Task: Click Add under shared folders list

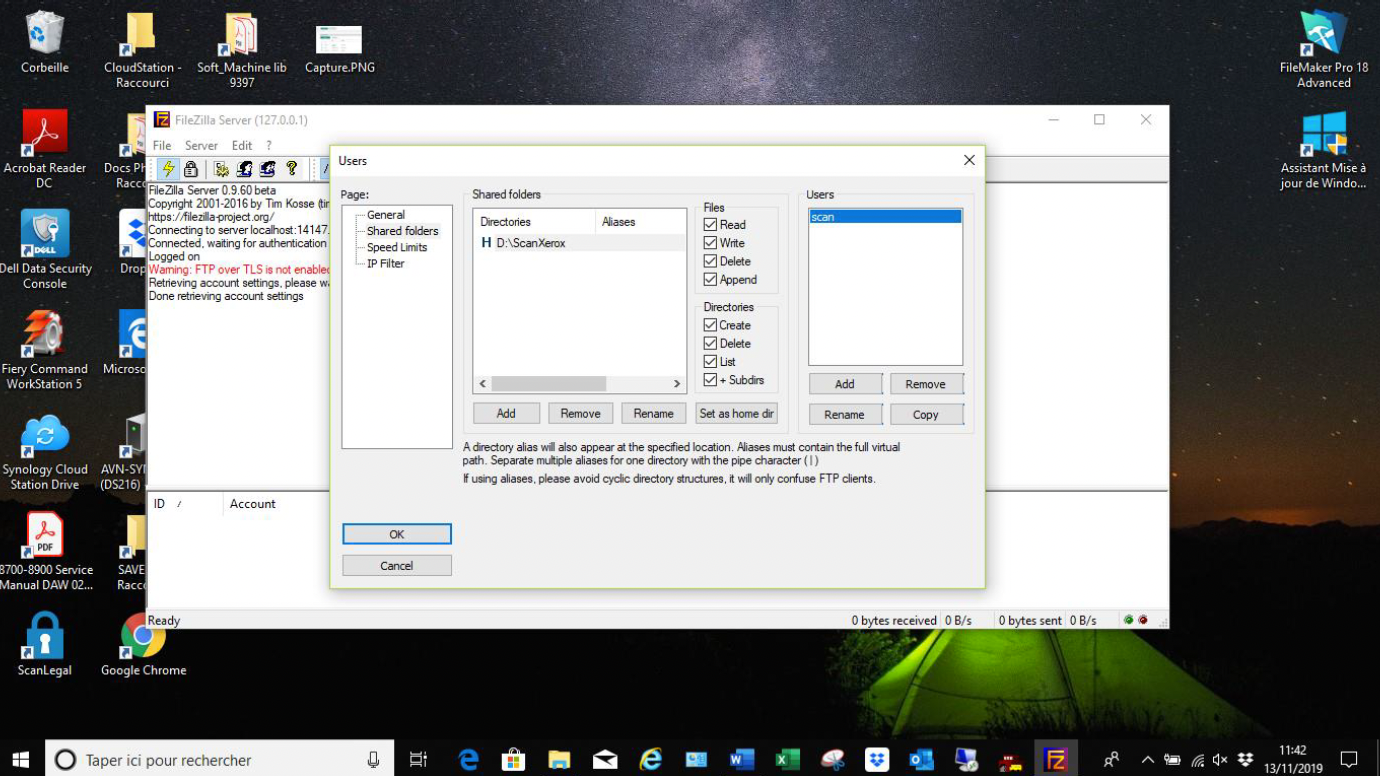Action: point(506,413)
